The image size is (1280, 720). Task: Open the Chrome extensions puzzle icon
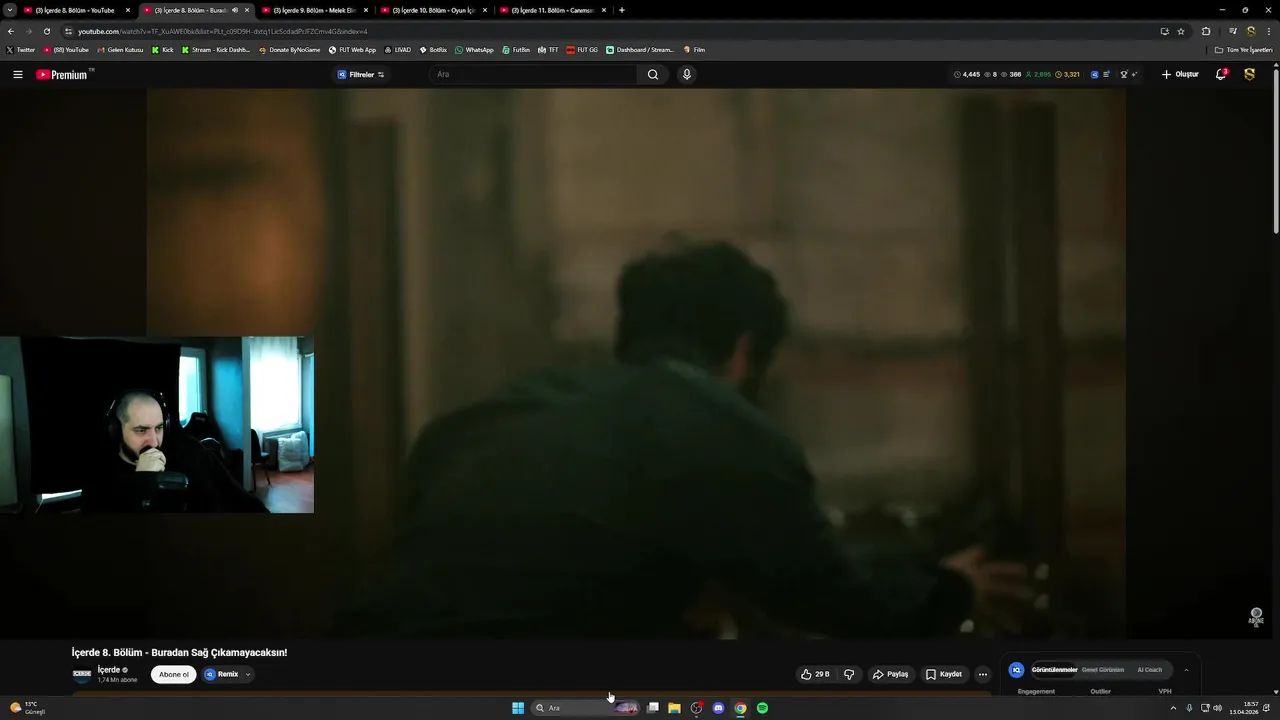1206,31
